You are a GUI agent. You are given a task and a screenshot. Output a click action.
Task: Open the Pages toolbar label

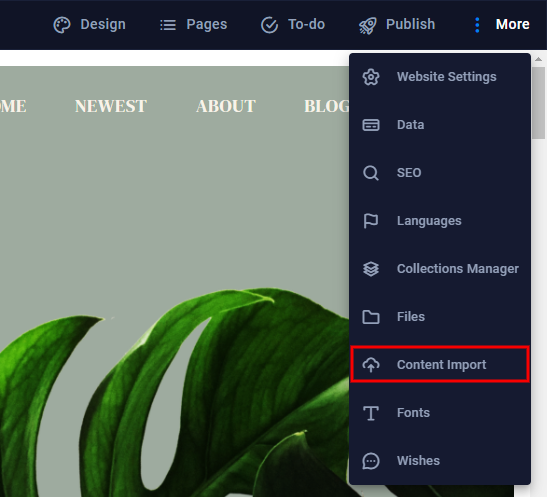coord(207,25)
